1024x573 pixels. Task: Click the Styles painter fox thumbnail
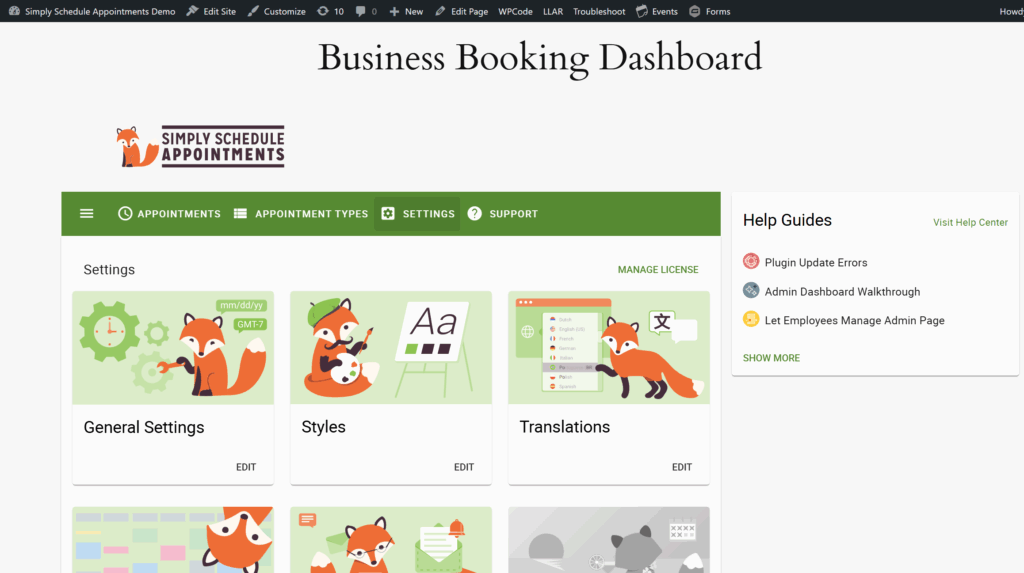tap(391, 348)
